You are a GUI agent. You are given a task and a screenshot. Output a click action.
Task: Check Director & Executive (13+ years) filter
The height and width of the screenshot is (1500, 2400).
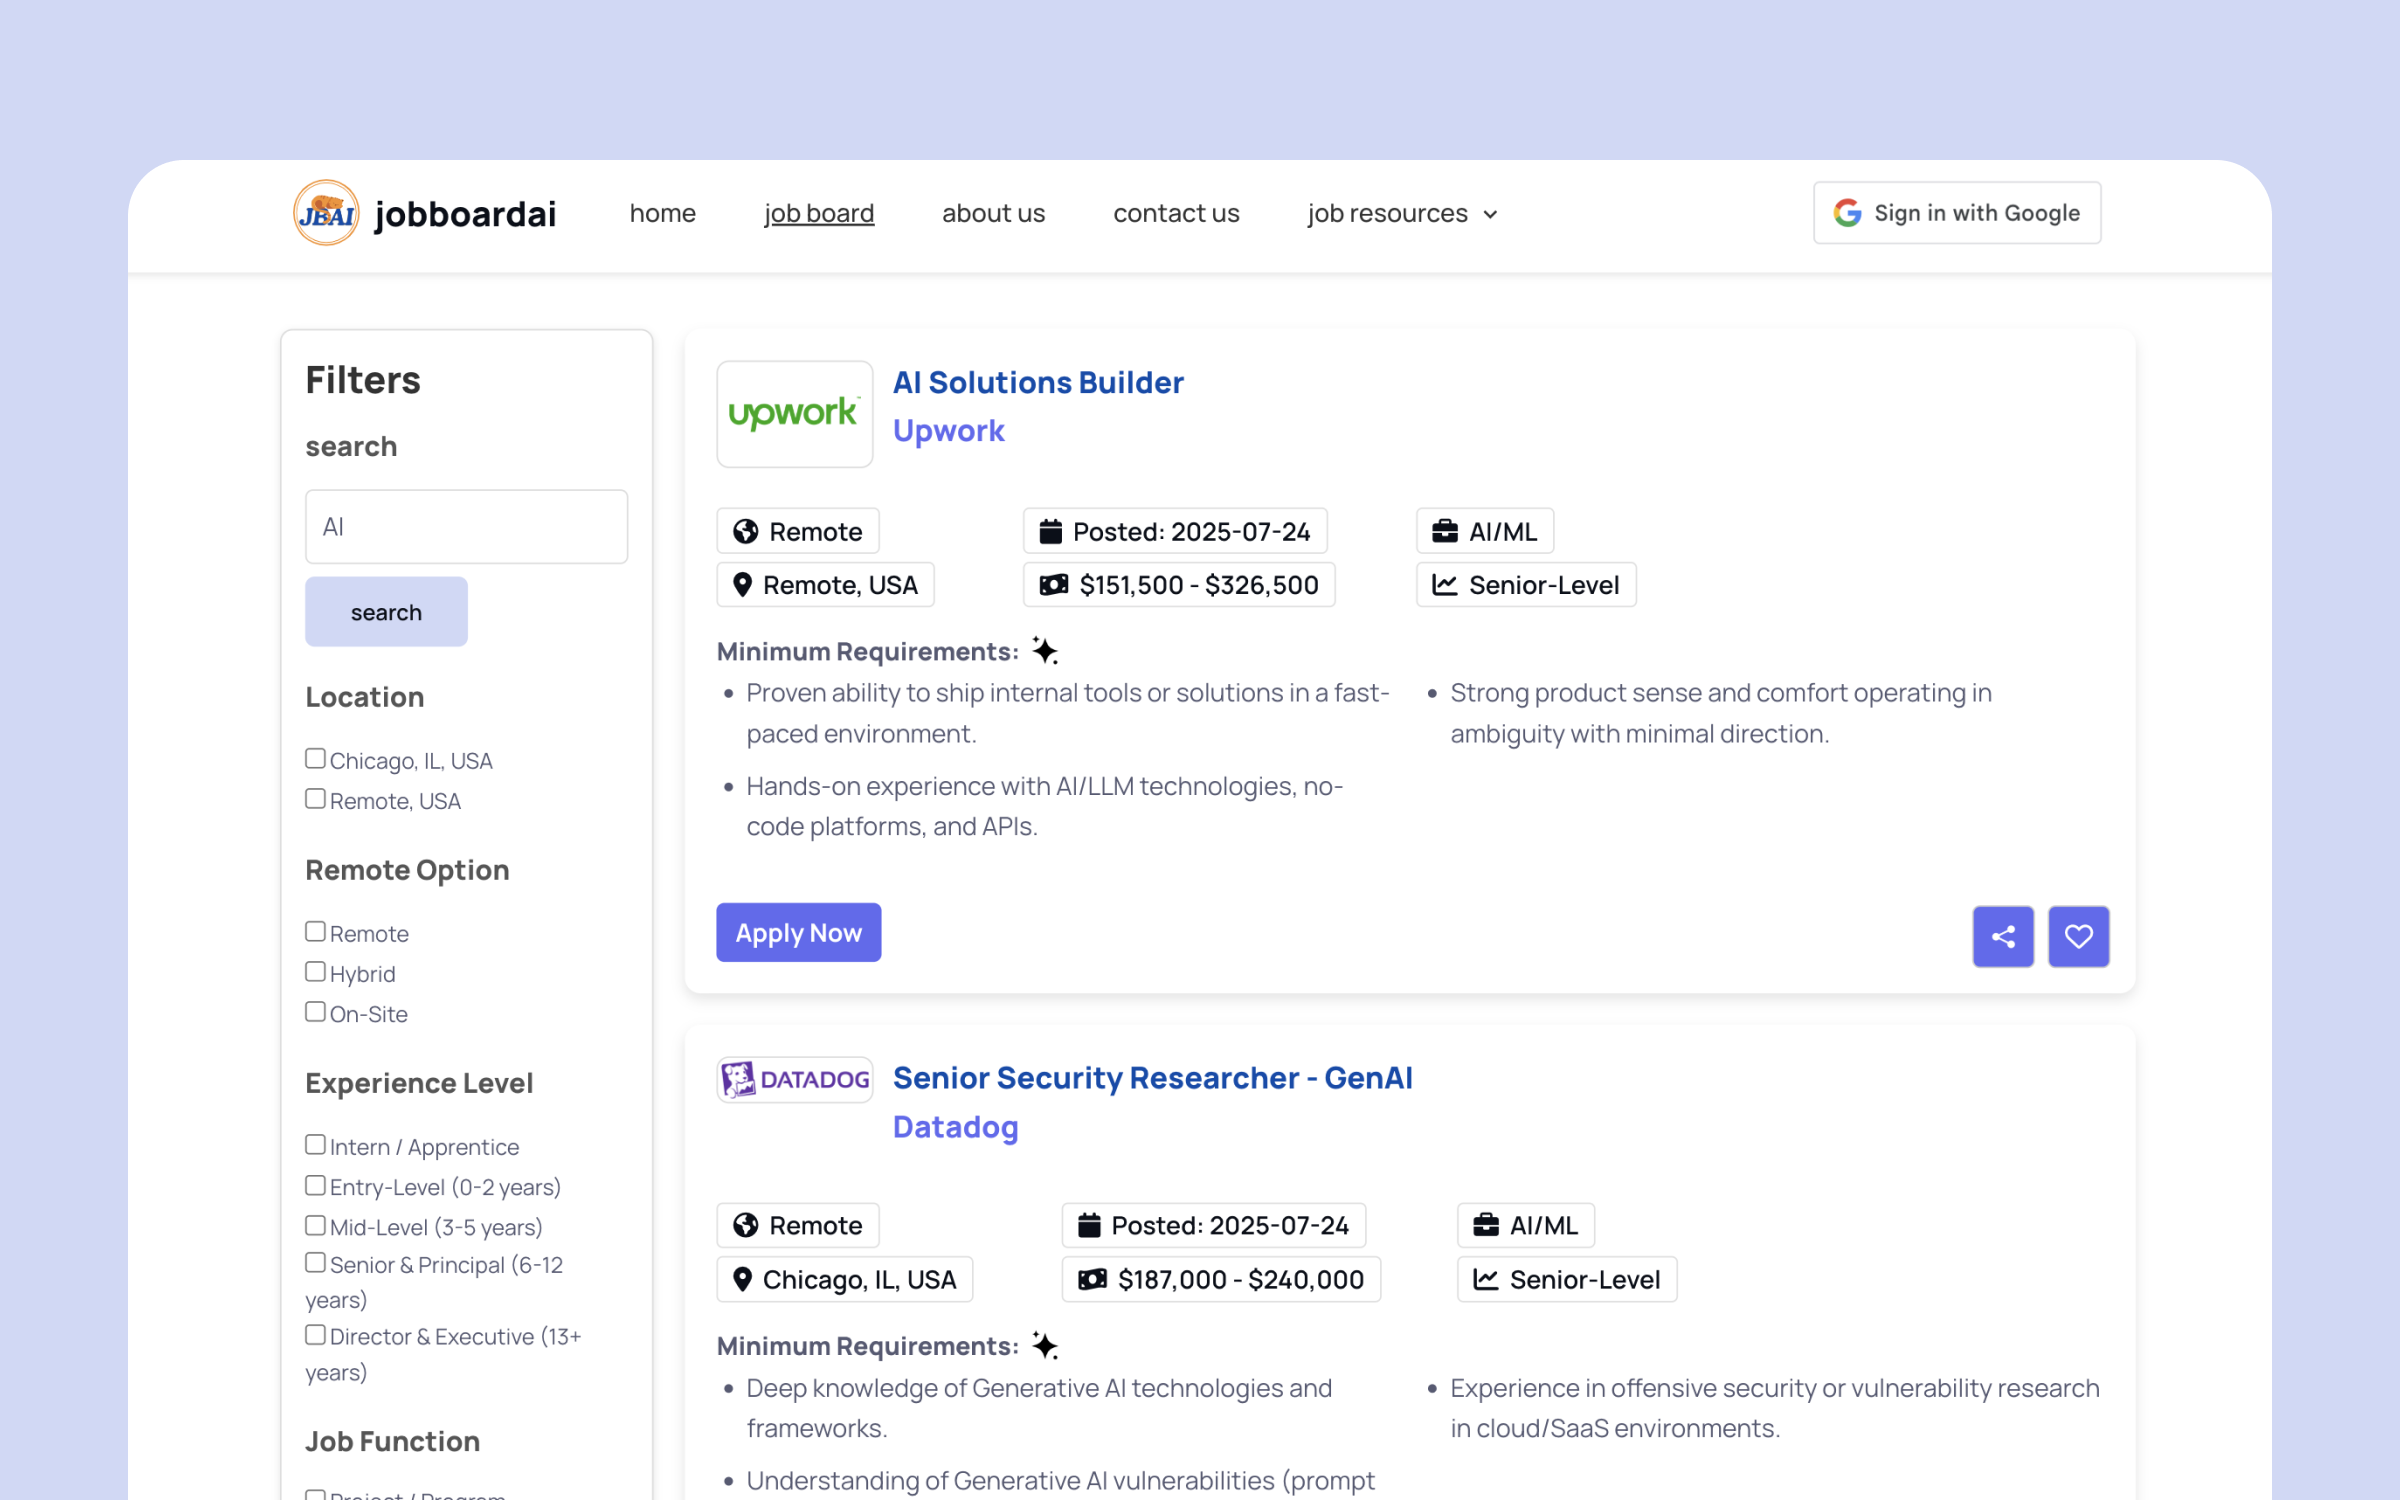coord(315,1334)
